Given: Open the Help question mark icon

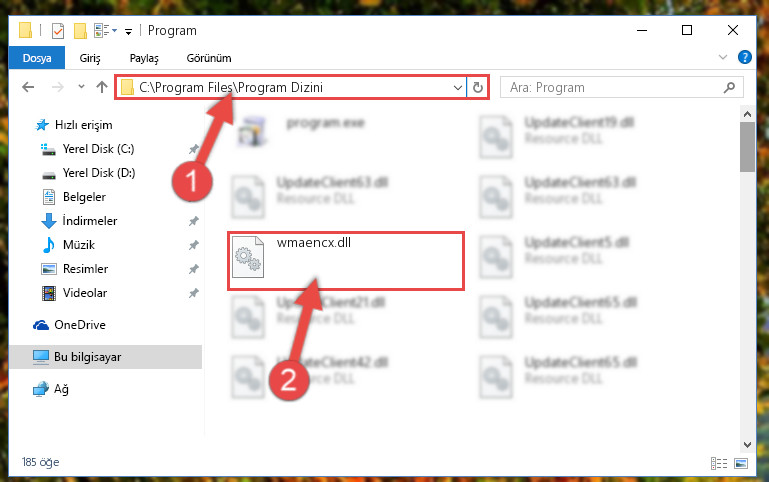Looking at the screenshot, I should tap(744, 57).
